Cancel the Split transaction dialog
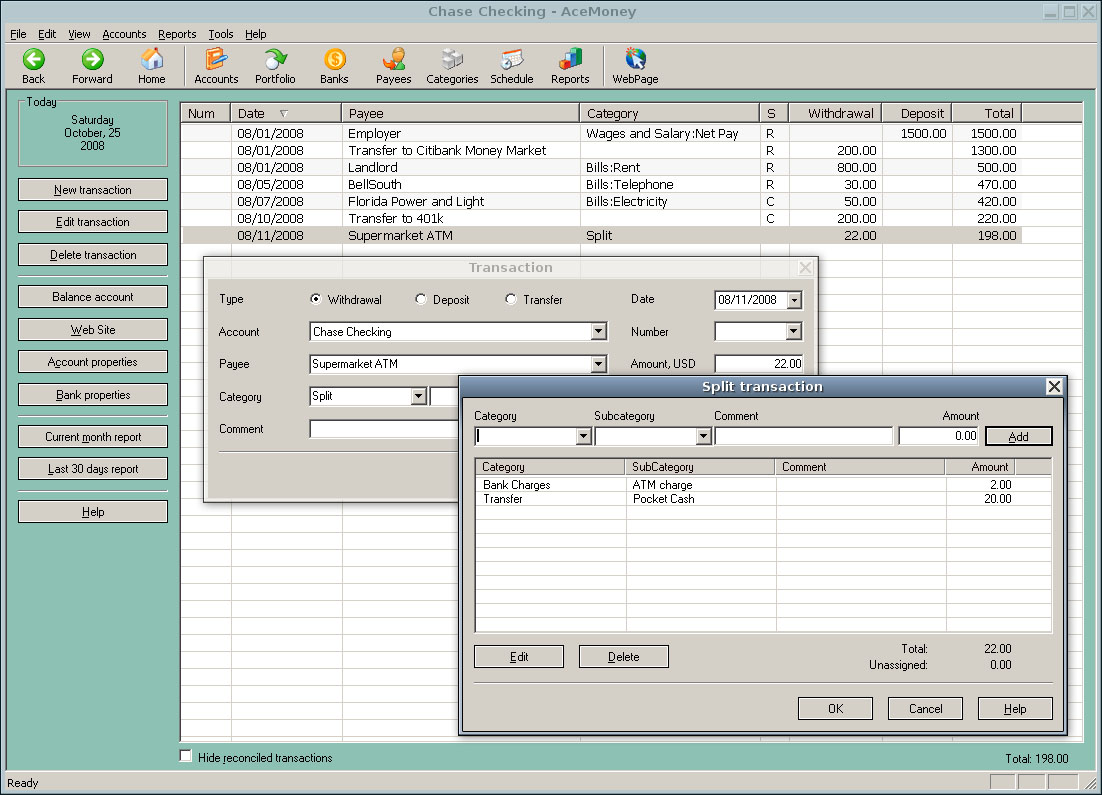 click(x=926, y=709)
